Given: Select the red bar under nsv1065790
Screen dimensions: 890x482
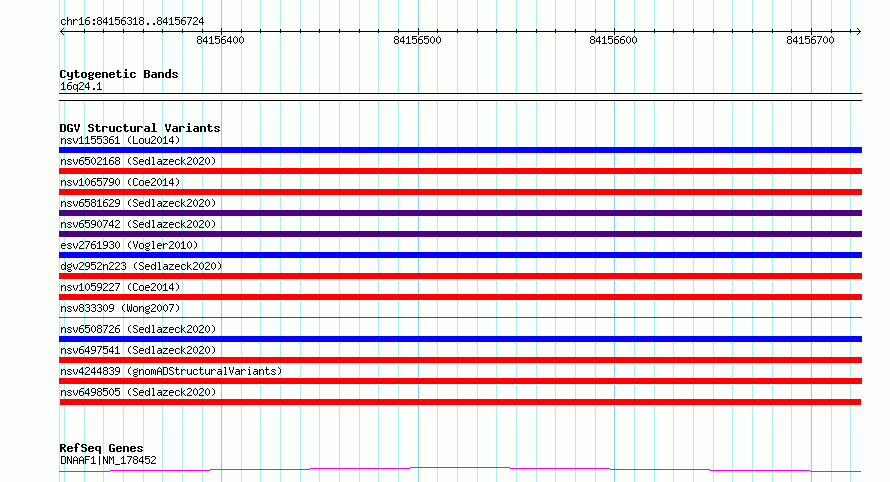Looking at the screenshot, I should click(460, 192).
